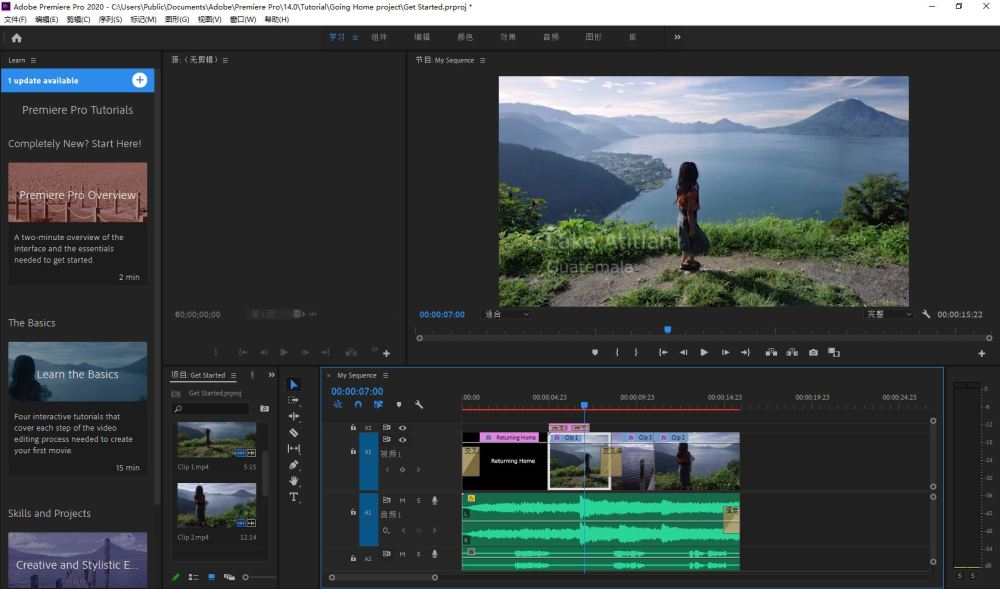Select the Pen tool
1000x589 pixels.
(293, 465)
